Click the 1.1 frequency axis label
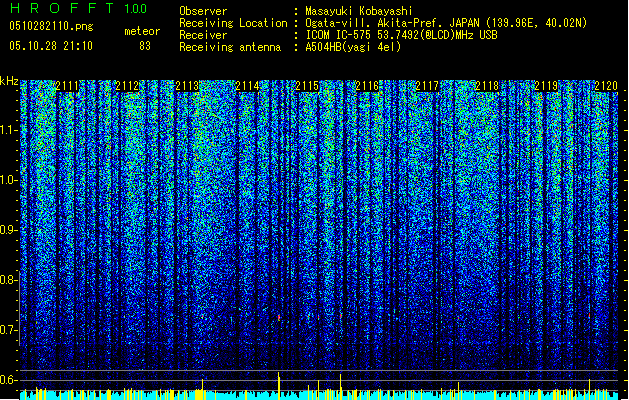This screenshot has height=400, width=629. (x=9, y=130)
